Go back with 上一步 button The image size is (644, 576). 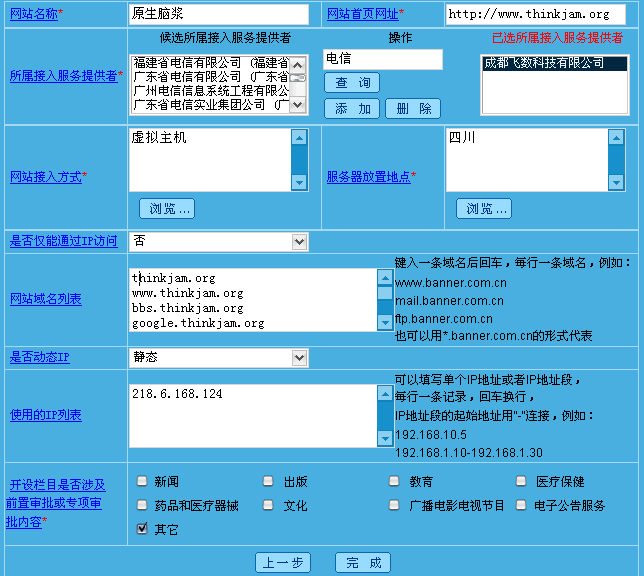(283, 563)
